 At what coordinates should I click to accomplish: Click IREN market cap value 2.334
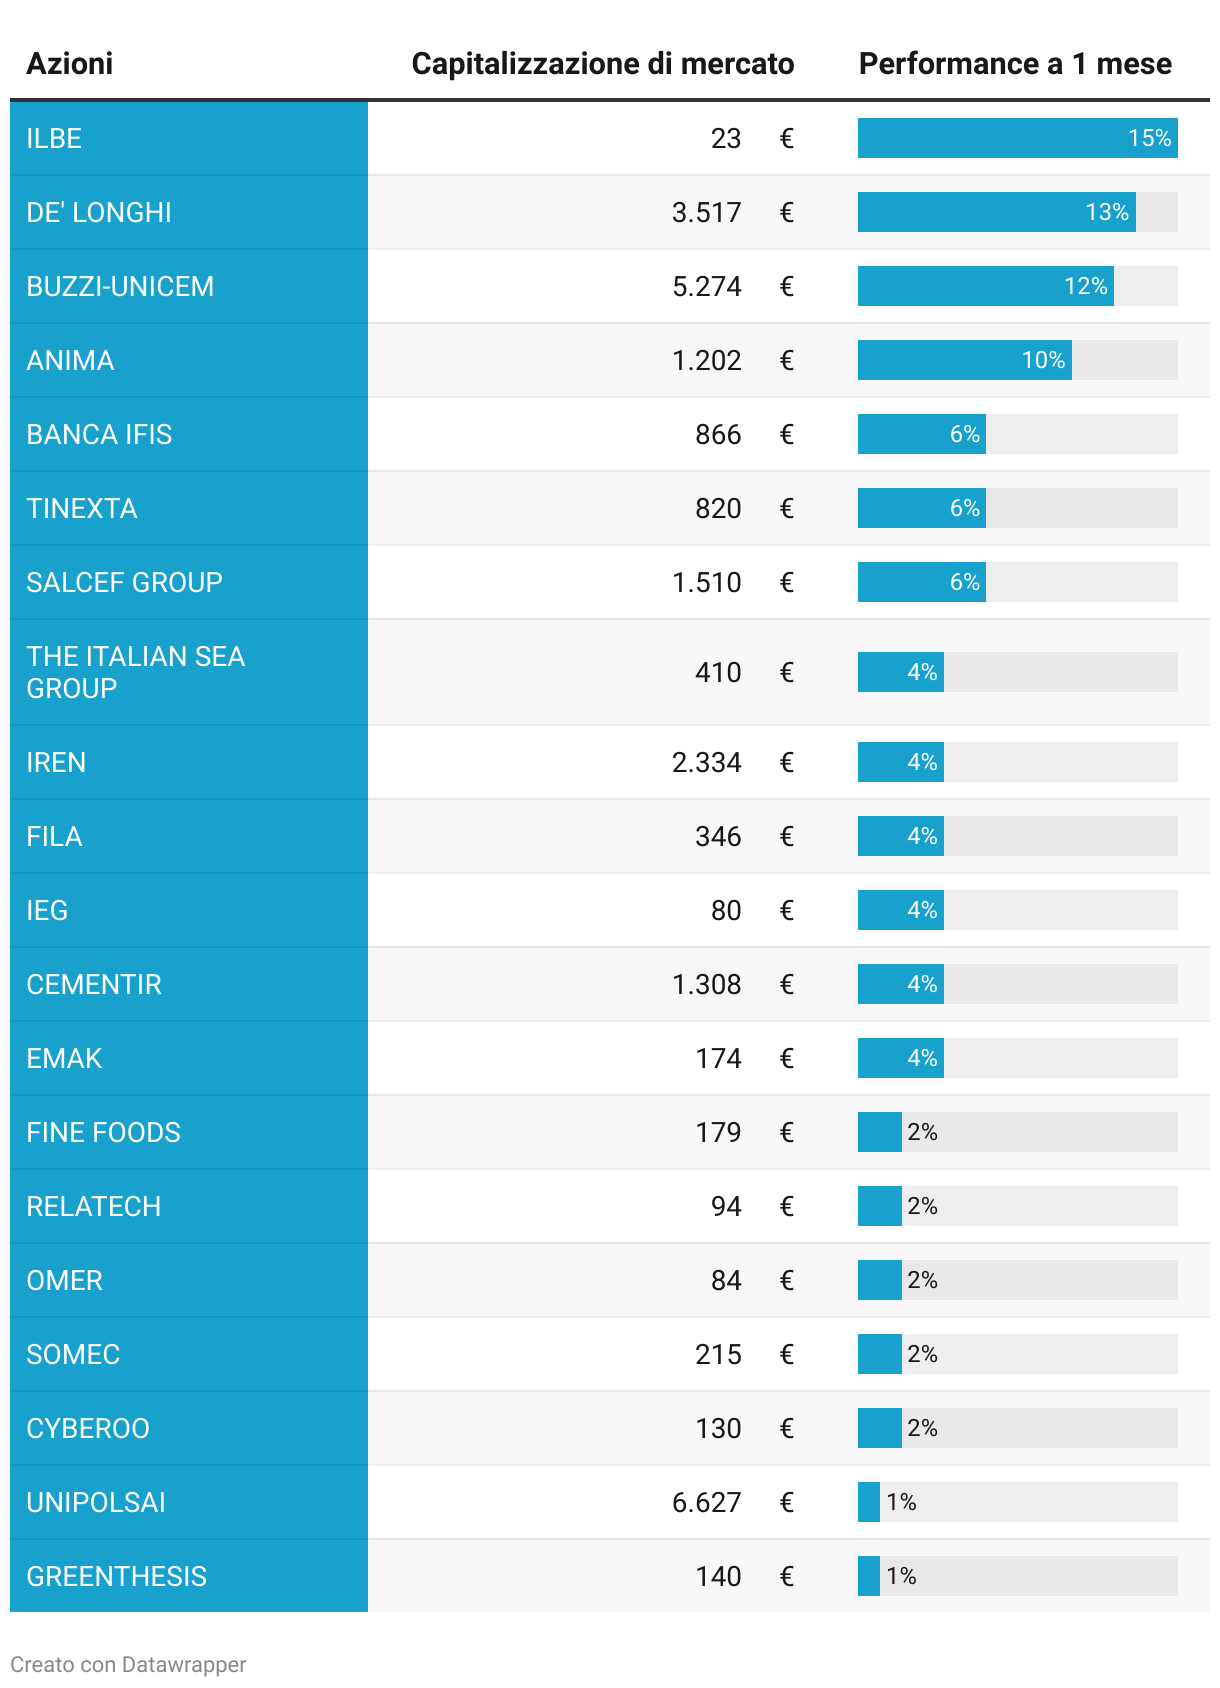click(x=707, y=762)
